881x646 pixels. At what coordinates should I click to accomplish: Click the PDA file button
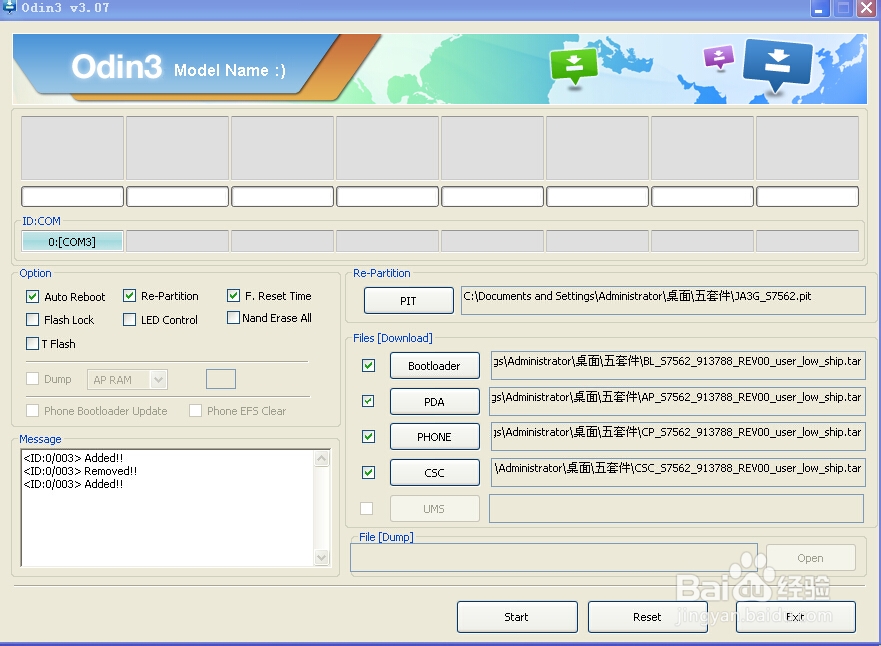434,402
